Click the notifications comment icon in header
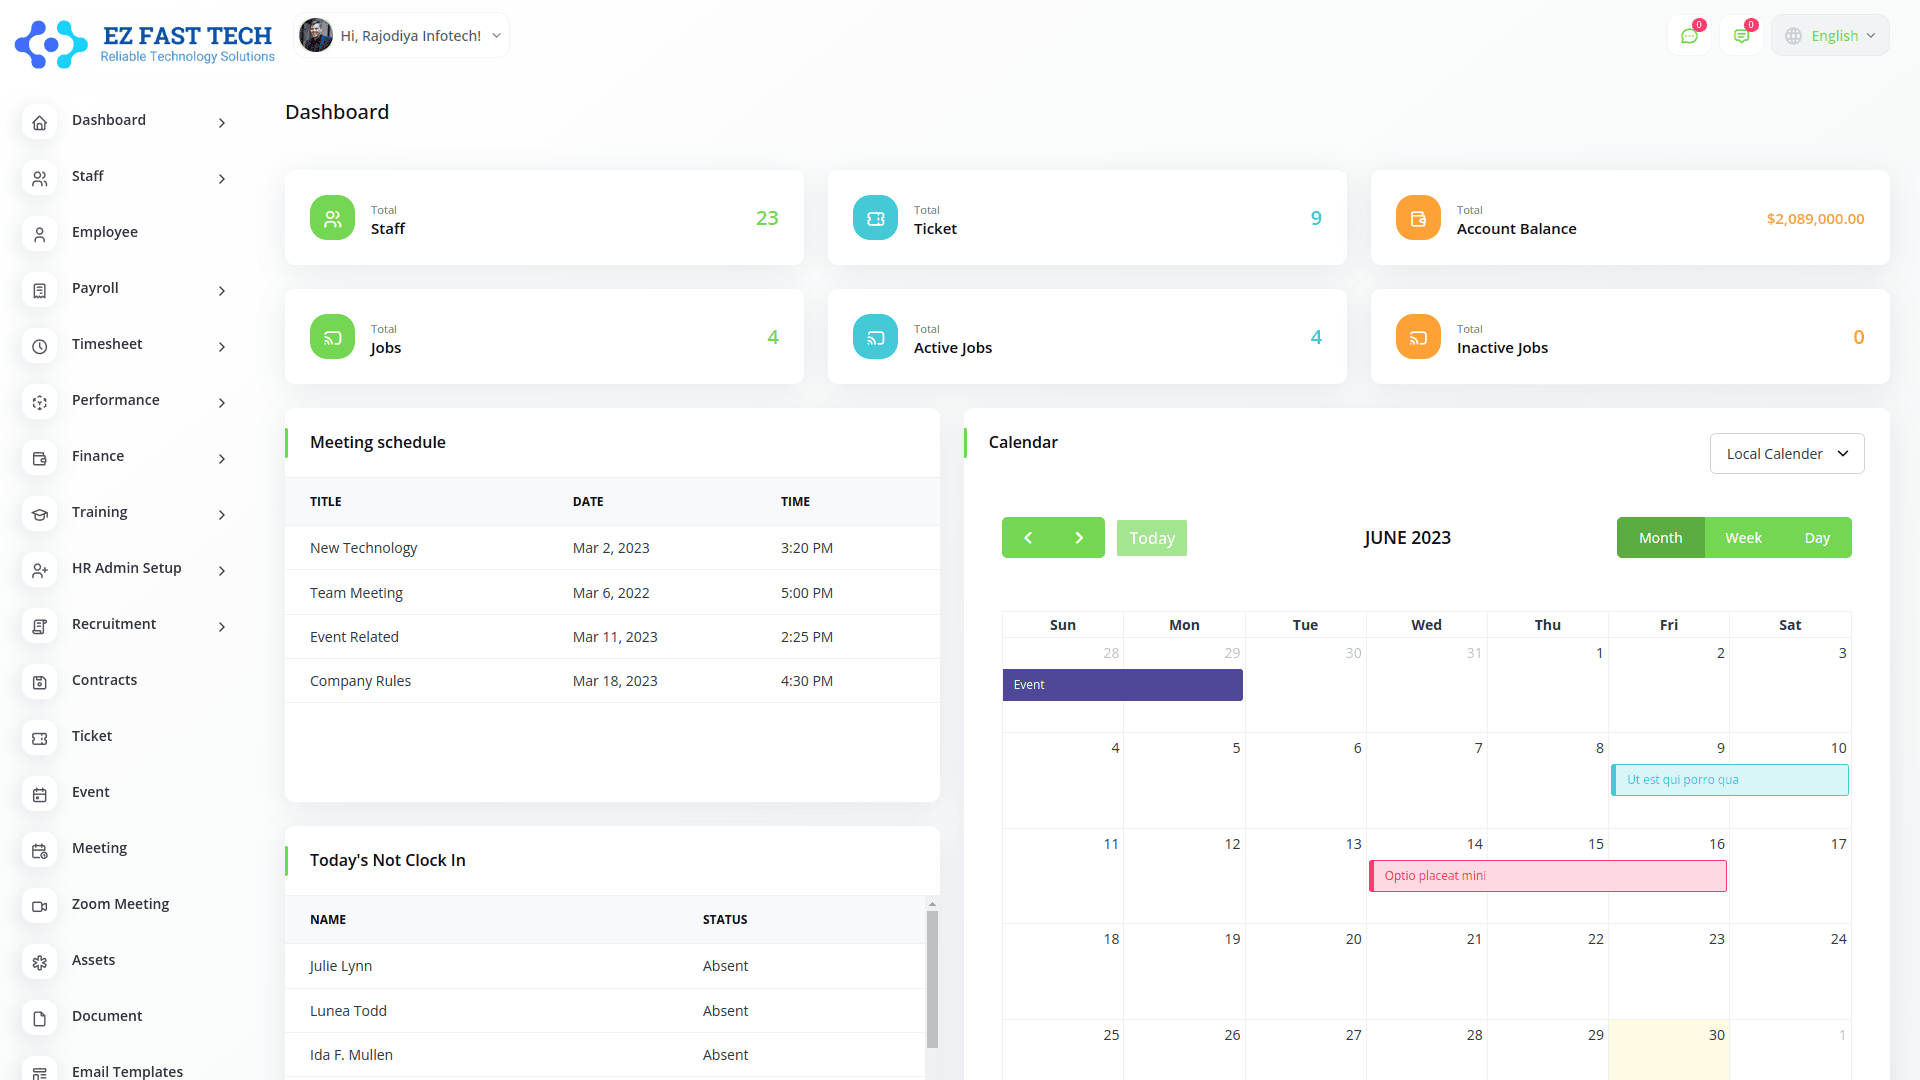The width and height of the screenshot is (1920, 1080). pos(1741,36)
